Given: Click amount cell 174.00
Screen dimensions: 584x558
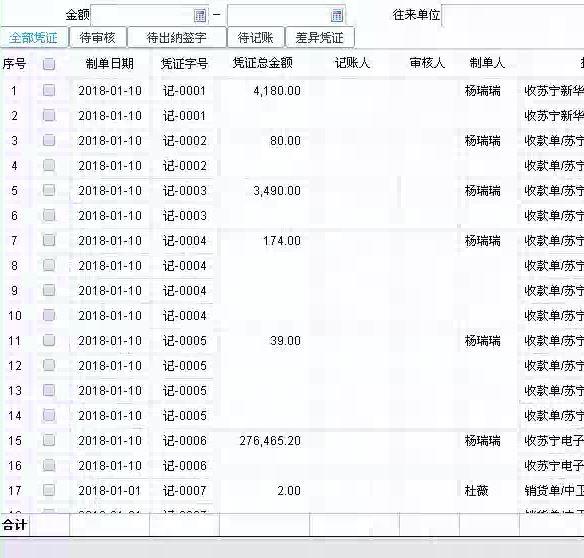Looking at the screenshot, I should (x=282, y=241).
